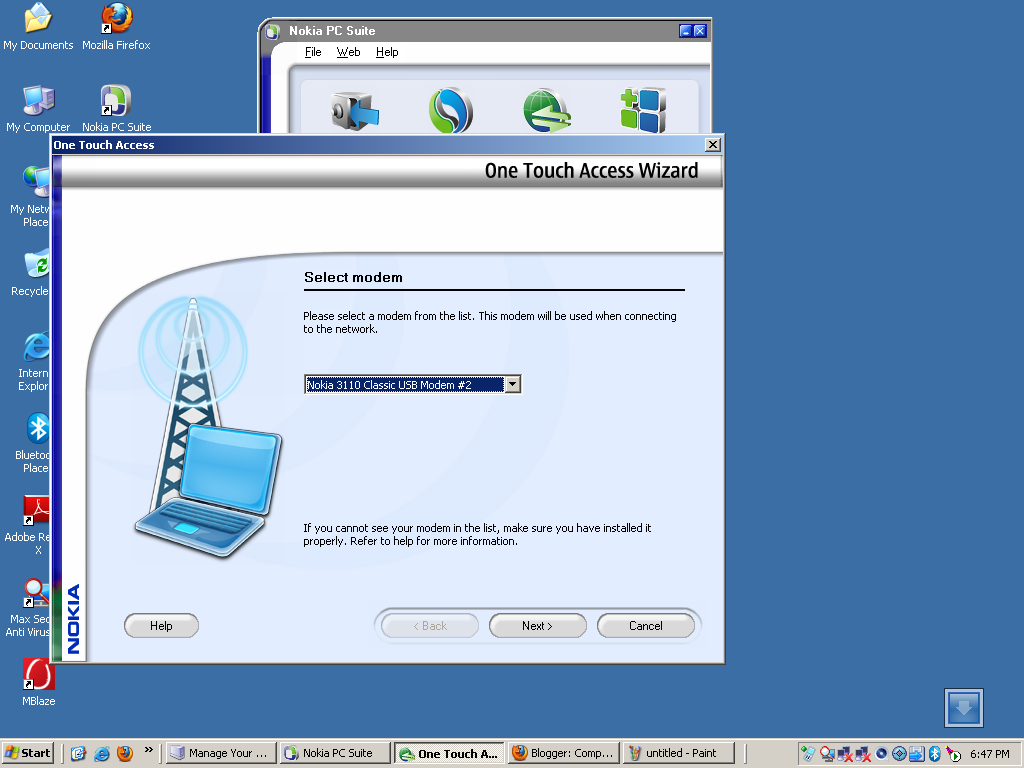The image size is (1024, 768).
Task: Select the Adobe Reader X desktop icon
Action: 27,525
